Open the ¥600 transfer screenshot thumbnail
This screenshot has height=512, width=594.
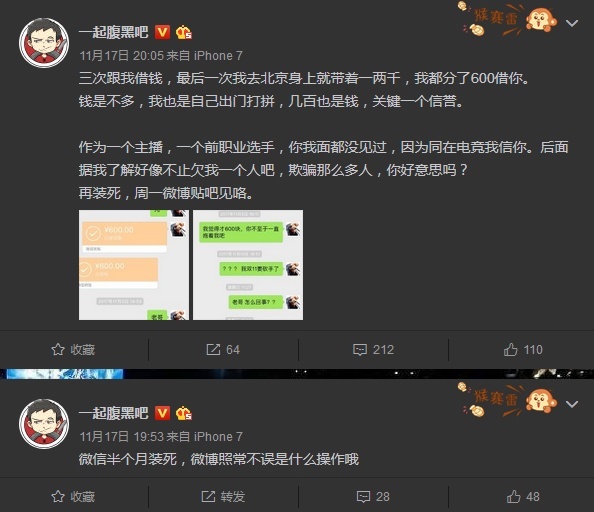[x=134, y=265]
